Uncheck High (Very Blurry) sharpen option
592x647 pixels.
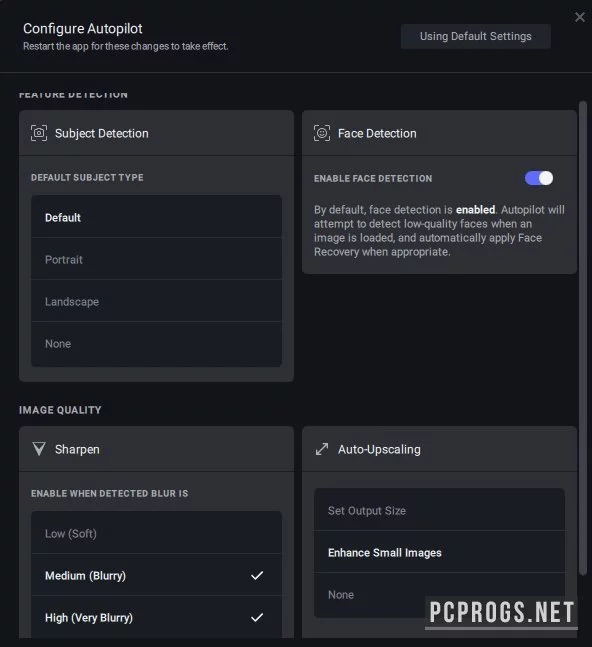coord(156,617)
